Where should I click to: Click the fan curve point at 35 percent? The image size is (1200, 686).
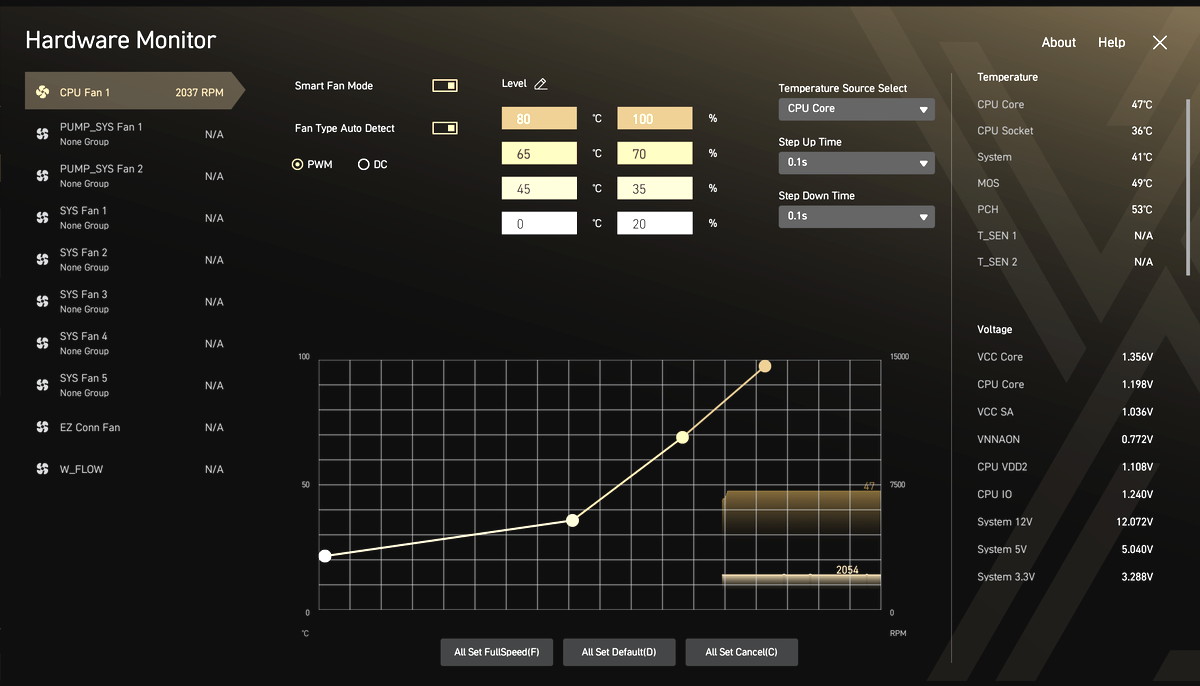(x=572, y=520)
